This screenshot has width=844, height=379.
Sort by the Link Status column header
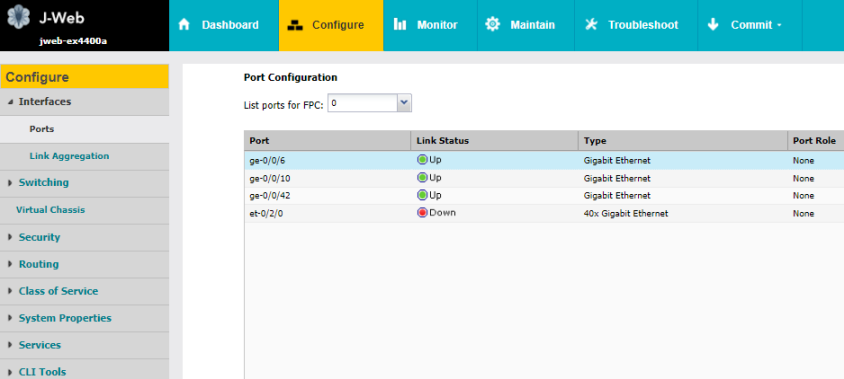(495, 141)
